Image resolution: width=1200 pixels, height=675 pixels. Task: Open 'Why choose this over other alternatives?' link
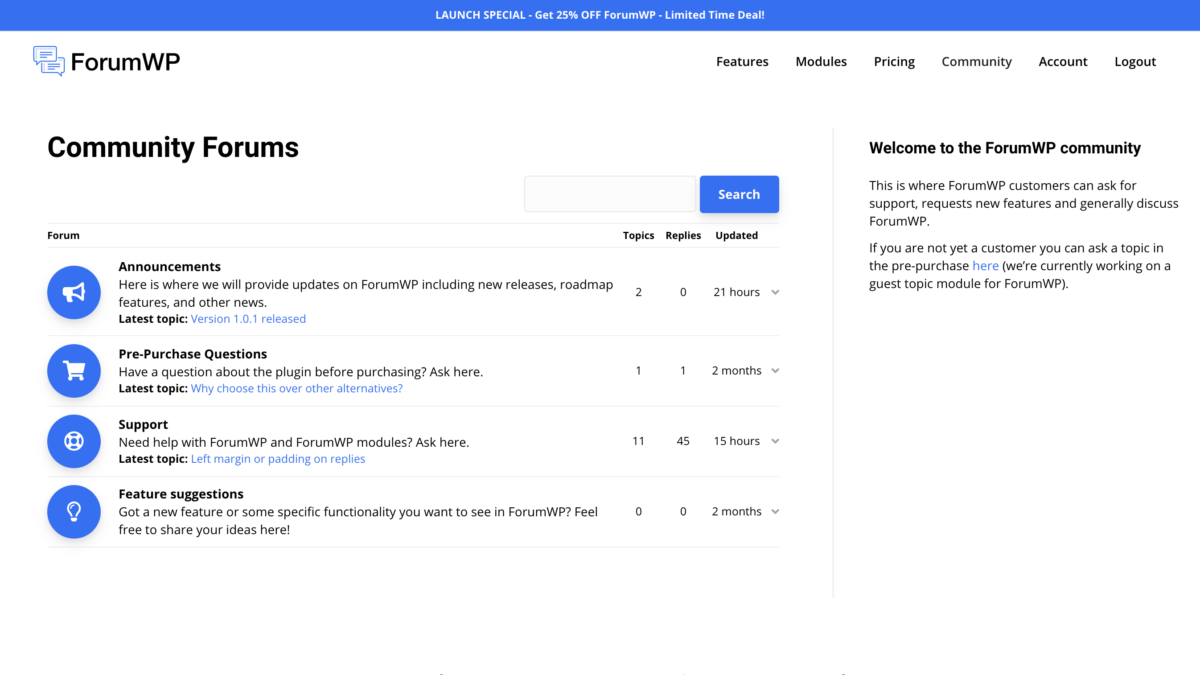(297, 388)
